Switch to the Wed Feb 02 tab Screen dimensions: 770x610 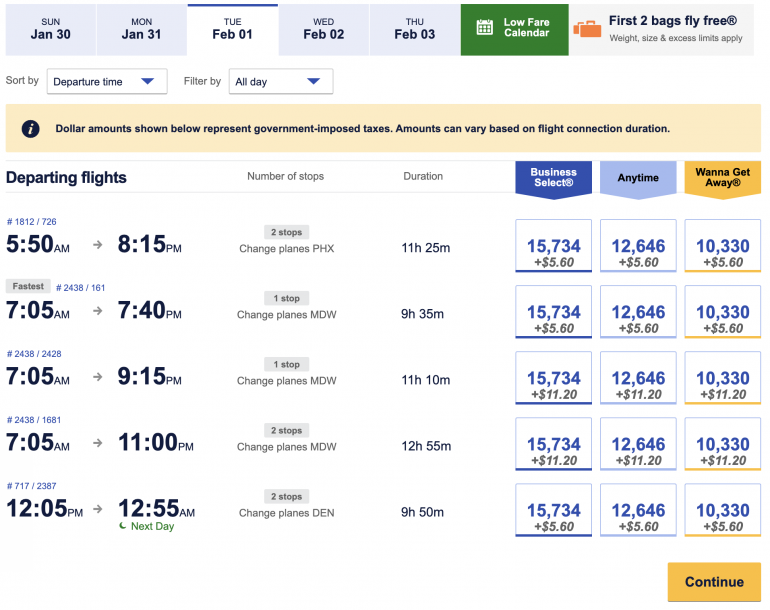(x=323, y=29)
